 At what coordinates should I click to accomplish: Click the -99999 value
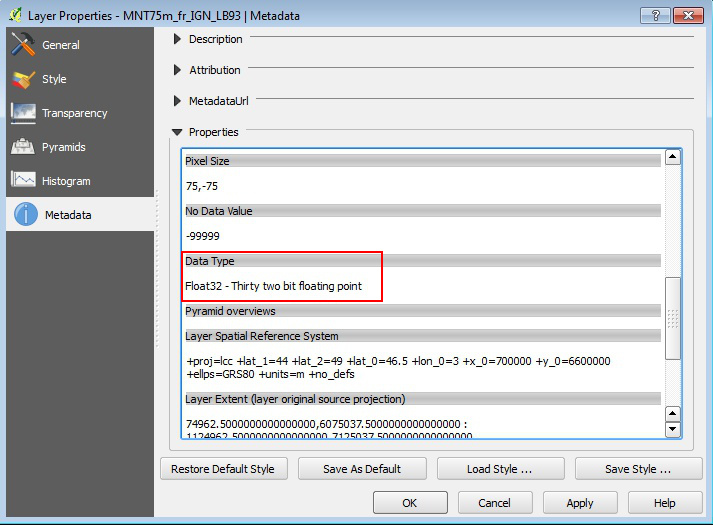coord(203,236)
